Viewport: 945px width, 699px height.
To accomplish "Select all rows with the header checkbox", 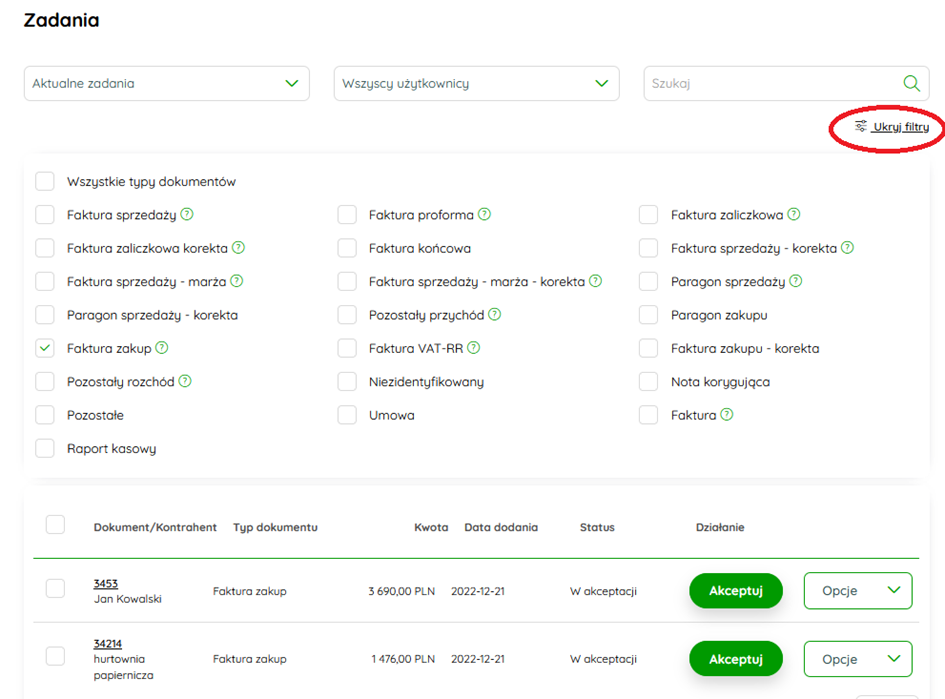I will pos(55,524).
